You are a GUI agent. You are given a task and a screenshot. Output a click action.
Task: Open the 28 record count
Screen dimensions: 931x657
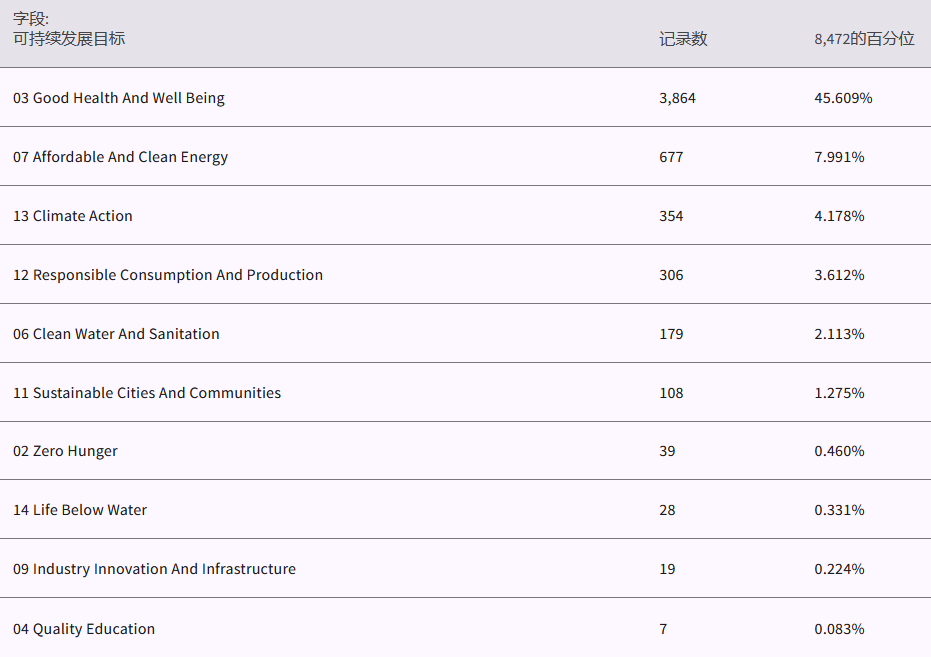(x=667, y=510)
